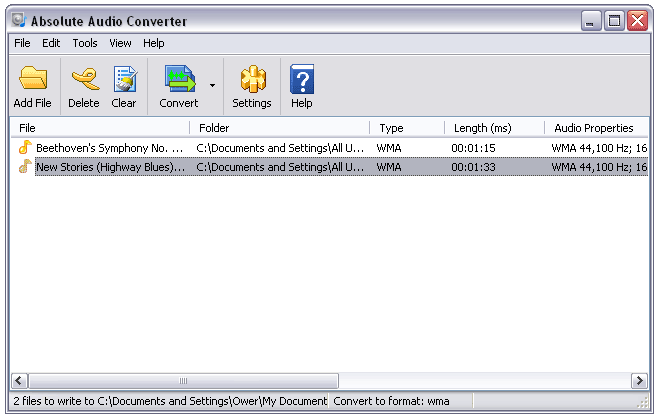Open the View menu
This screenshot has height=419, width=658.
tap(120, 43)
